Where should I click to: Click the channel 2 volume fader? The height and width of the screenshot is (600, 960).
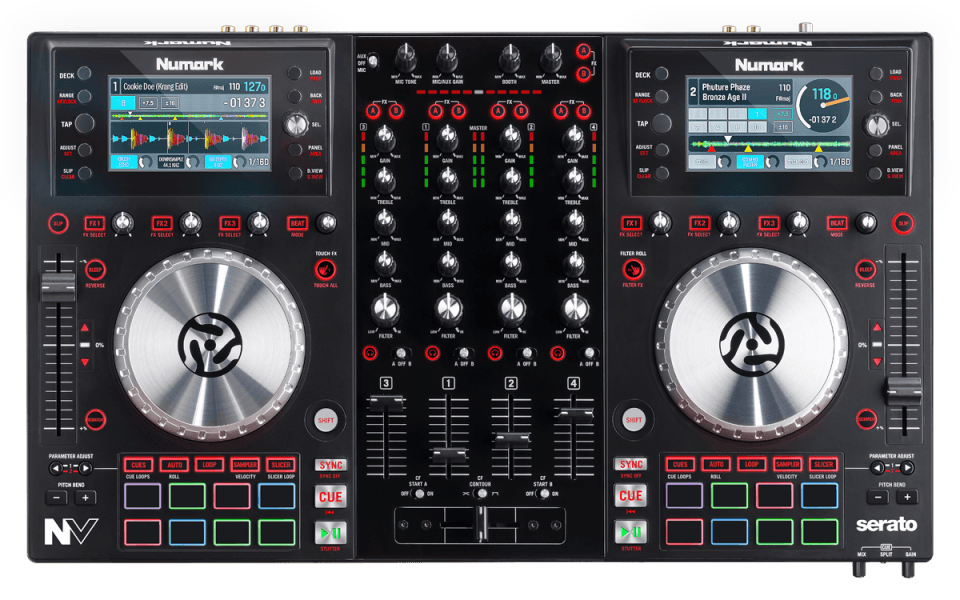(x=511, y=440)
